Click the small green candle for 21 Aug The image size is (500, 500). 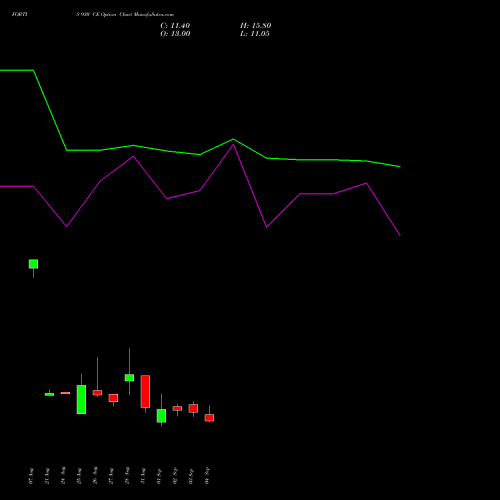coord(49,394)
